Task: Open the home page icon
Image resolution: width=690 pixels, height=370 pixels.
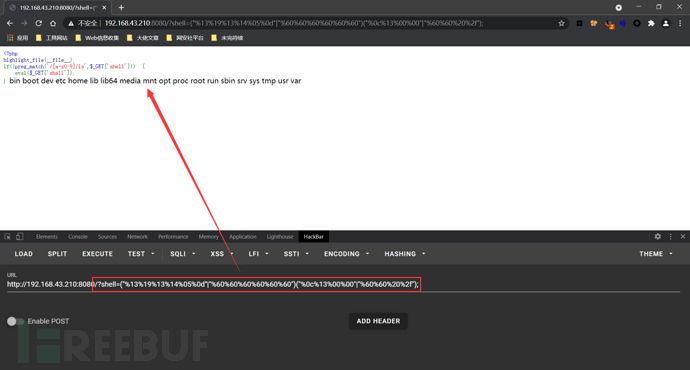Action: (x=53, y=23)
